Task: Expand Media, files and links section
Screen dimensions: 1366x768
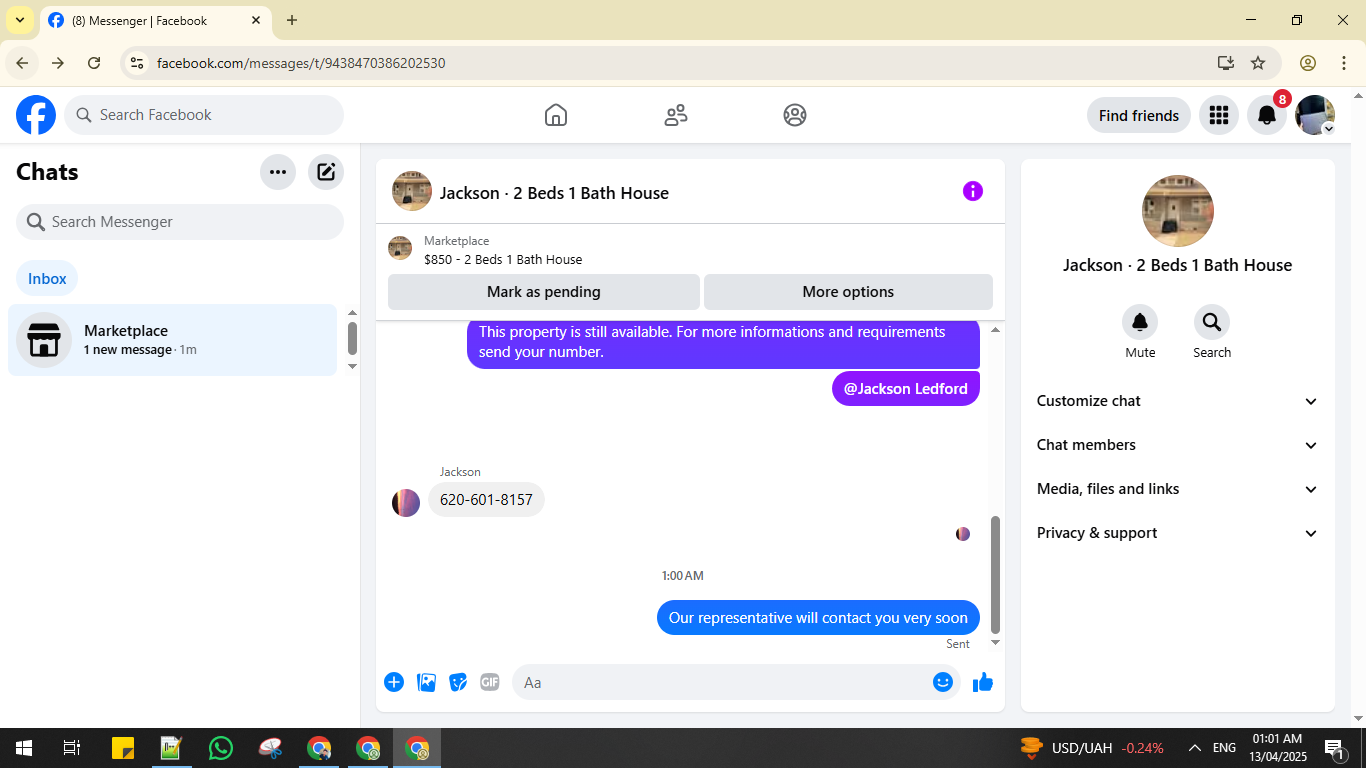Action: (1178, 489)
